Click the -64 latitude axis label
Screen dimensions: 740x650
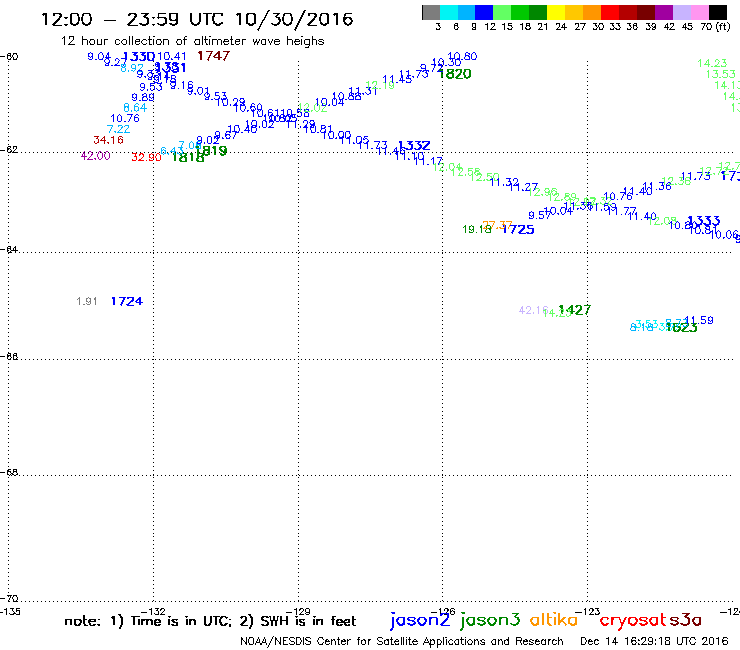tap(9, 250)
